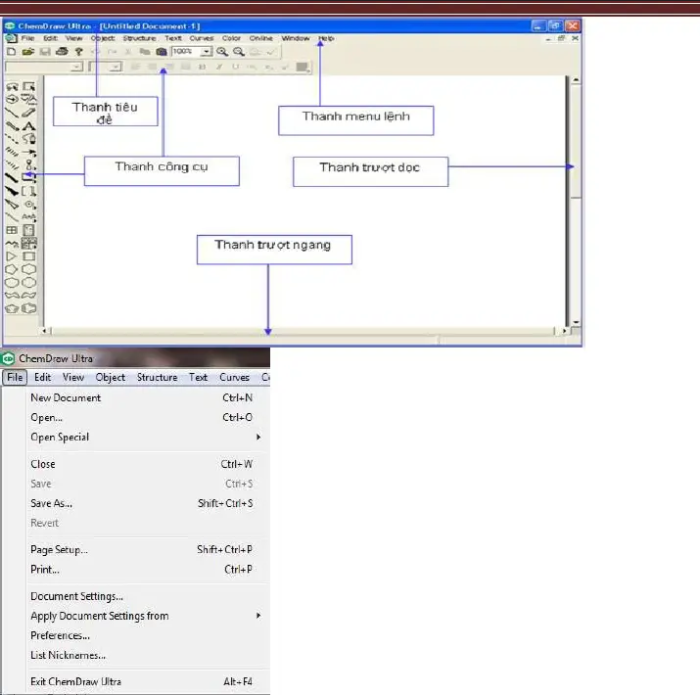Open Online menu in top window
Image resolution: width=700 pixels, height=695 pixels.
(261, 38)
